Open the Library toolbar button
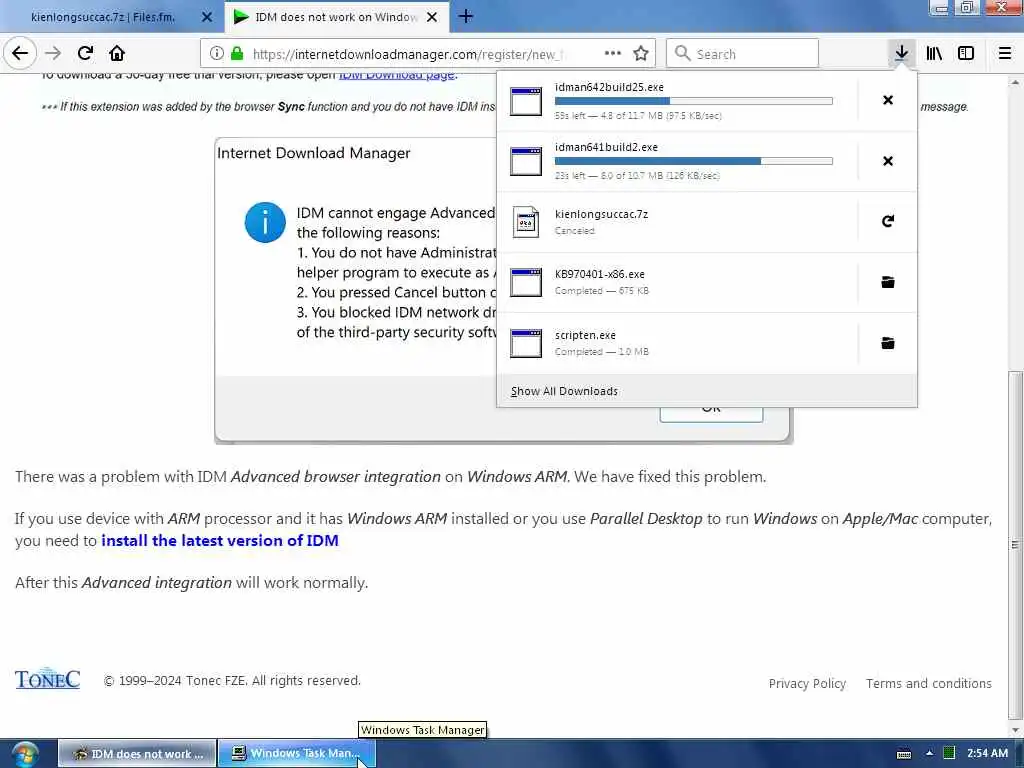 (x=934, y=54)
